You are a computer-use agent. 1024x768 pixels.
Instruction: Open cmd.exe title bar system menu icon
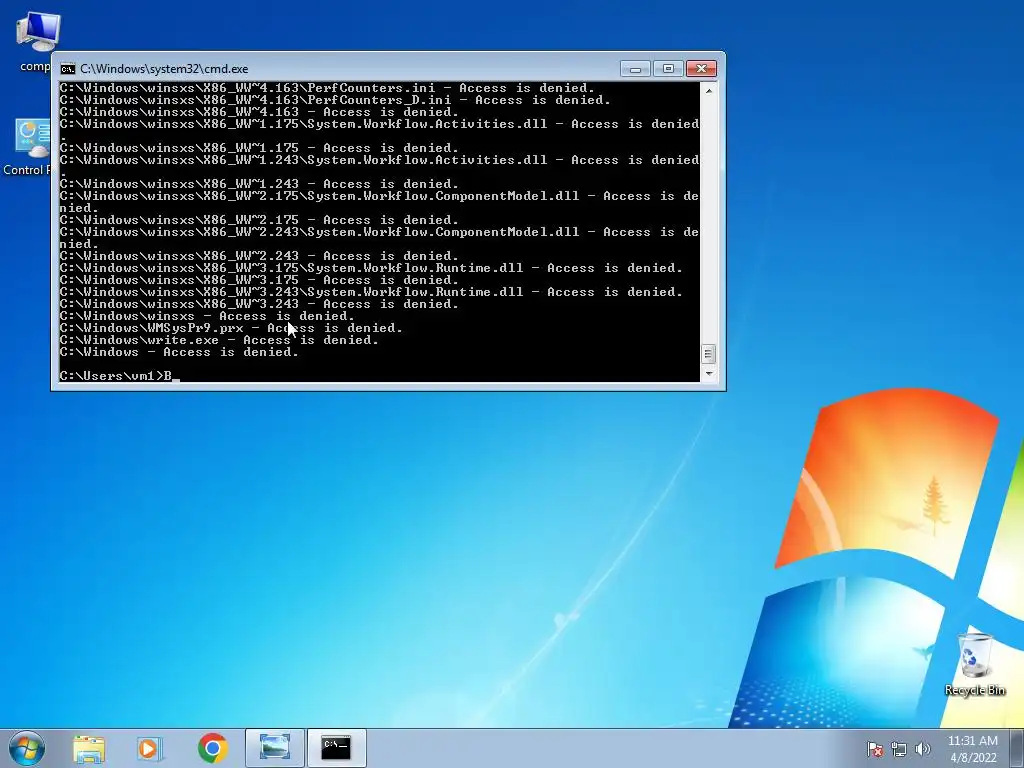coord(67,69)
